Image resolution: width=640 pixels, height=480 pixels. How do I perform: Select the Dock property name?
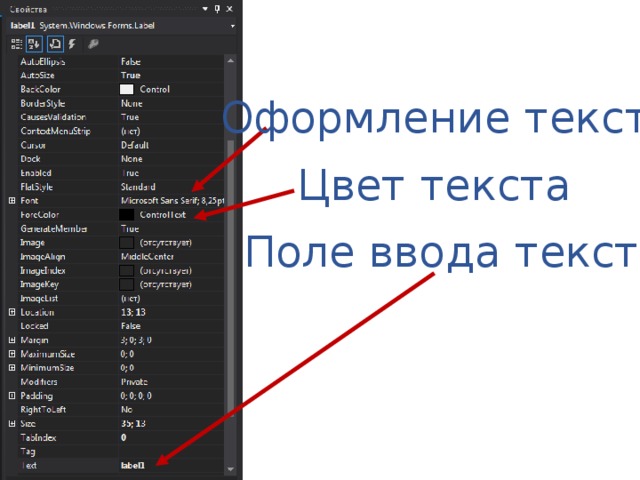point(30,159)
